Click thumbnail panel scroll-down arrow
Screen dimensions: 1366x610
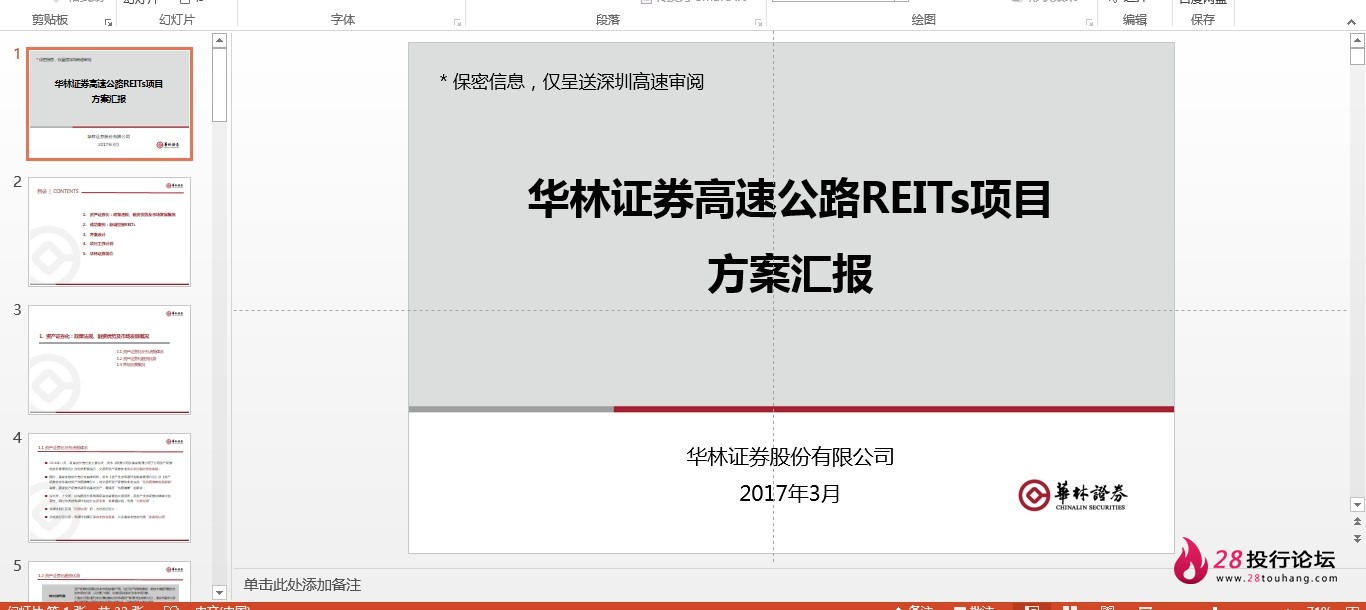click(x=220, y=592)
